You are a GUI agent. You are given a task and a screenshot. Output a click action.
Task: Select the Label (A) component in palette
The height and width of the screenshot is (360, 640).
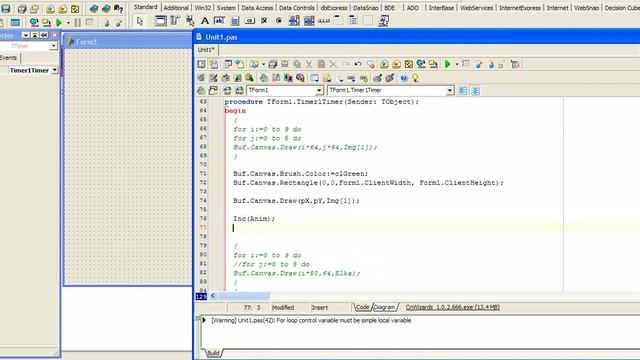point(205,21)
